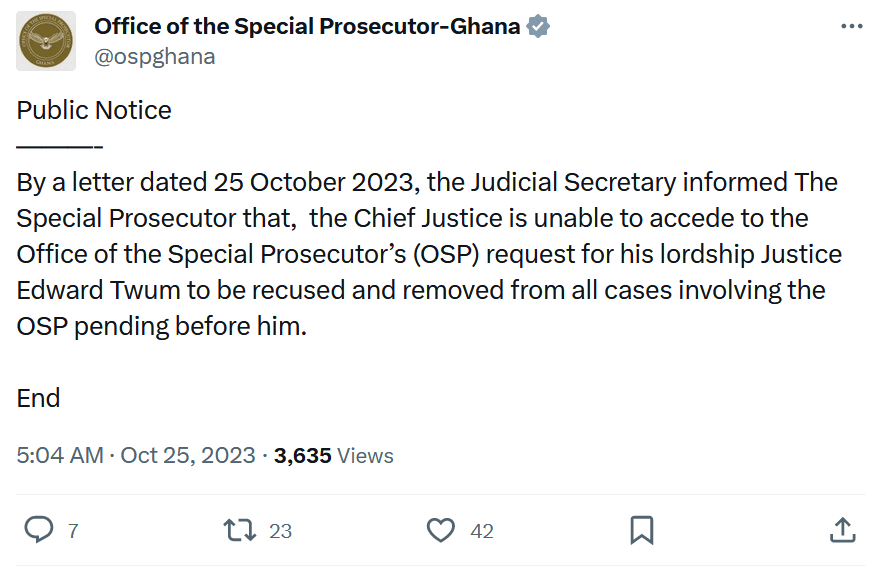
Task: Click the reply count showing 7
Action: tap(73, 531)
